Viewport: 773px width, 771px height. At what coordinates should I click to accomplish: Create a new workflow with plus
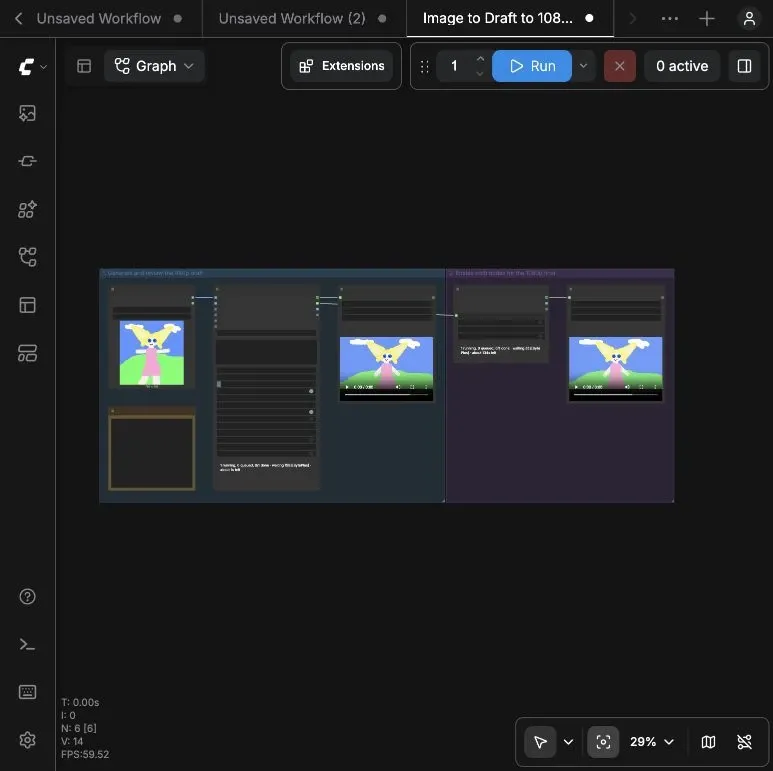click(x=706, y=19)
